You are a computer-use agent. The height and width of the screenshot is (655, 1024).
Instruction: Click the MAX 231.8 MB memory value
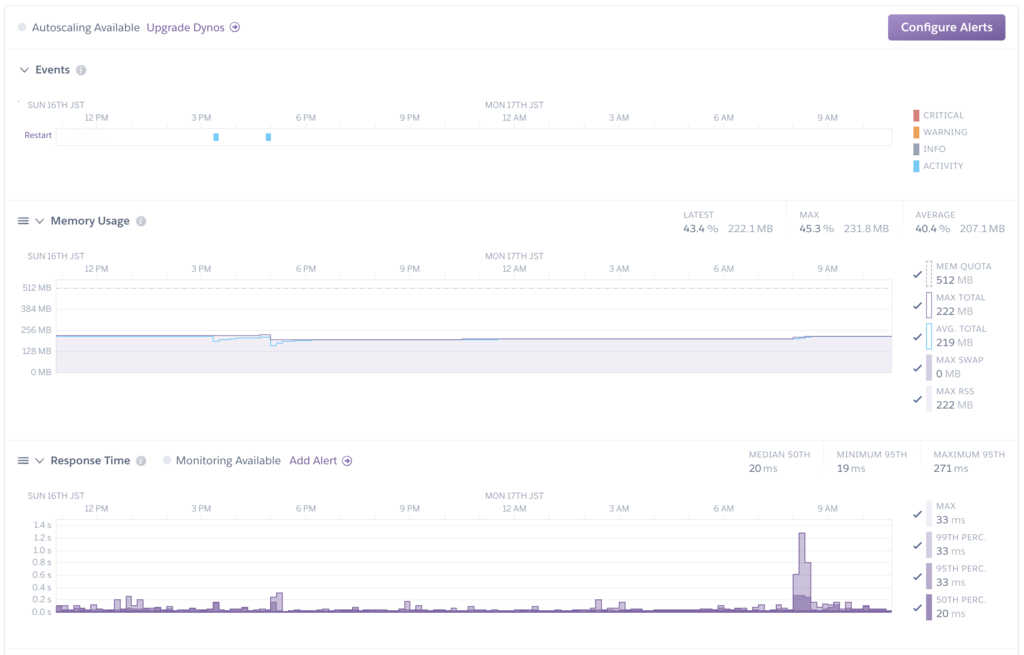(x=866, y=229)
